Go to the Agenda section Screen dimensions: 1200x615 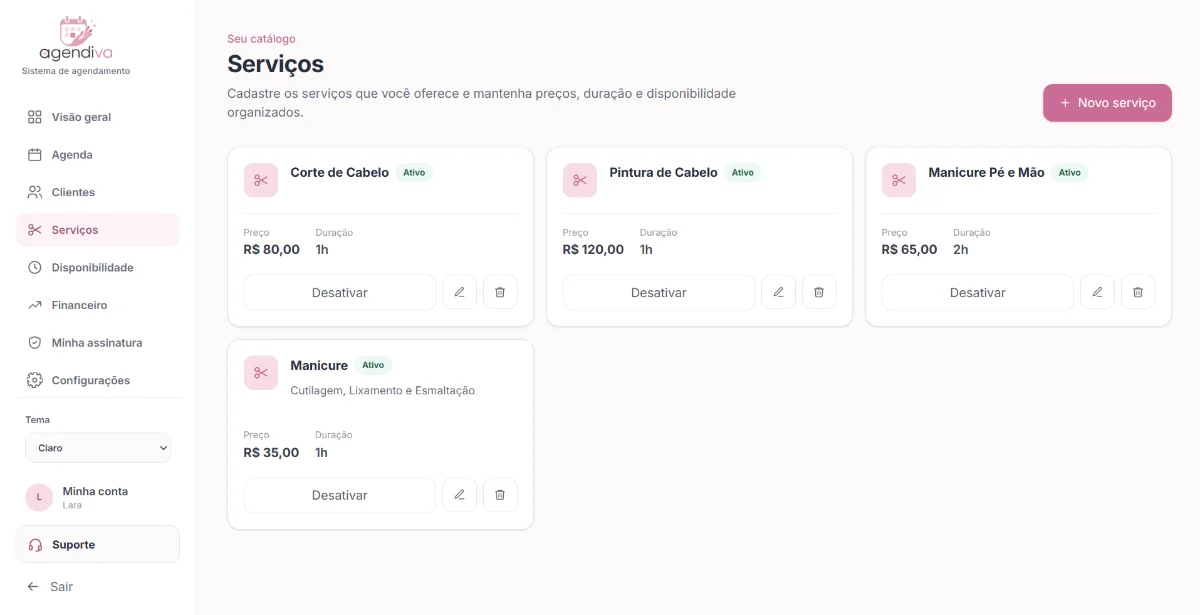click(98, 155)
